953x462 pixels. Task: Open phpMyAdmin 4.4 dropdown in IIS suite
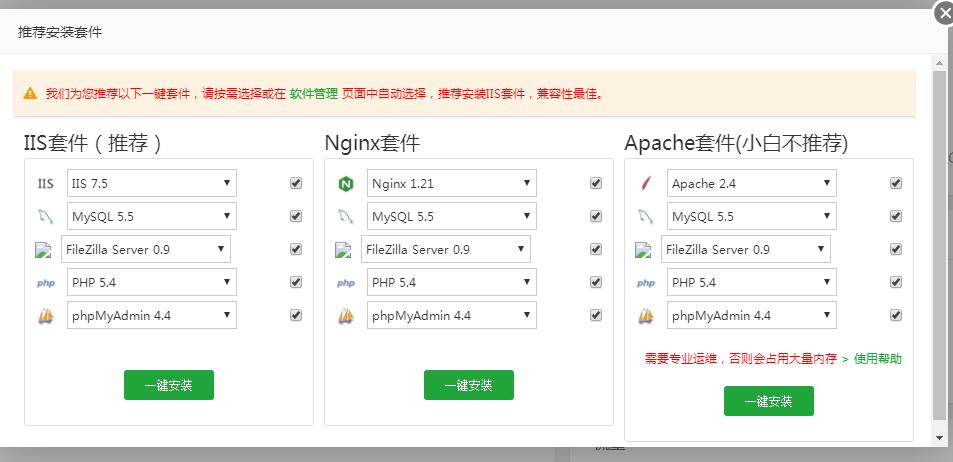151,315
